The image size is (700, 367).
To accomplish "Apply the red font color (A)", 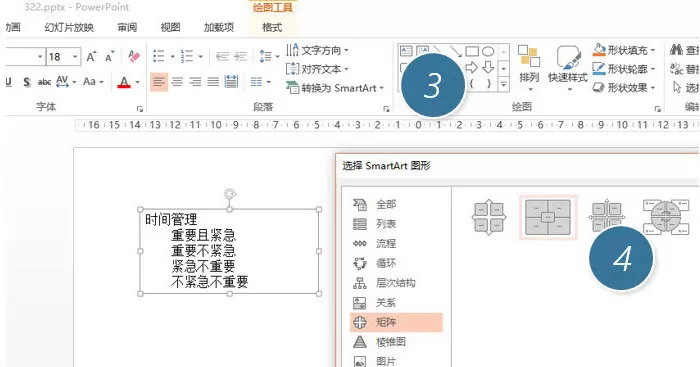I will (124, 82).
